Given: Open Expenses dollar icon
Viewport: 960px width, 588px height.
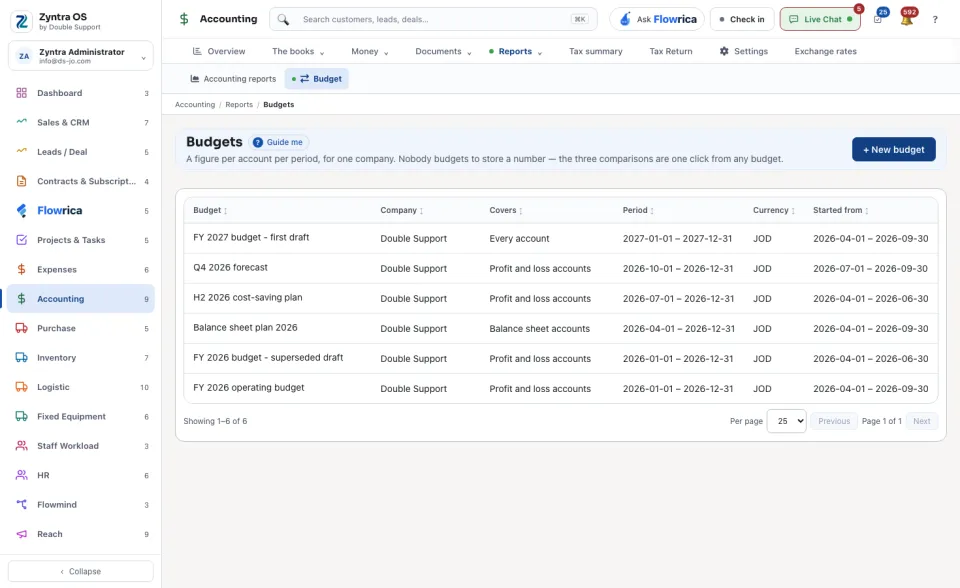Looking at the screenshot, I should pos(21,270).
